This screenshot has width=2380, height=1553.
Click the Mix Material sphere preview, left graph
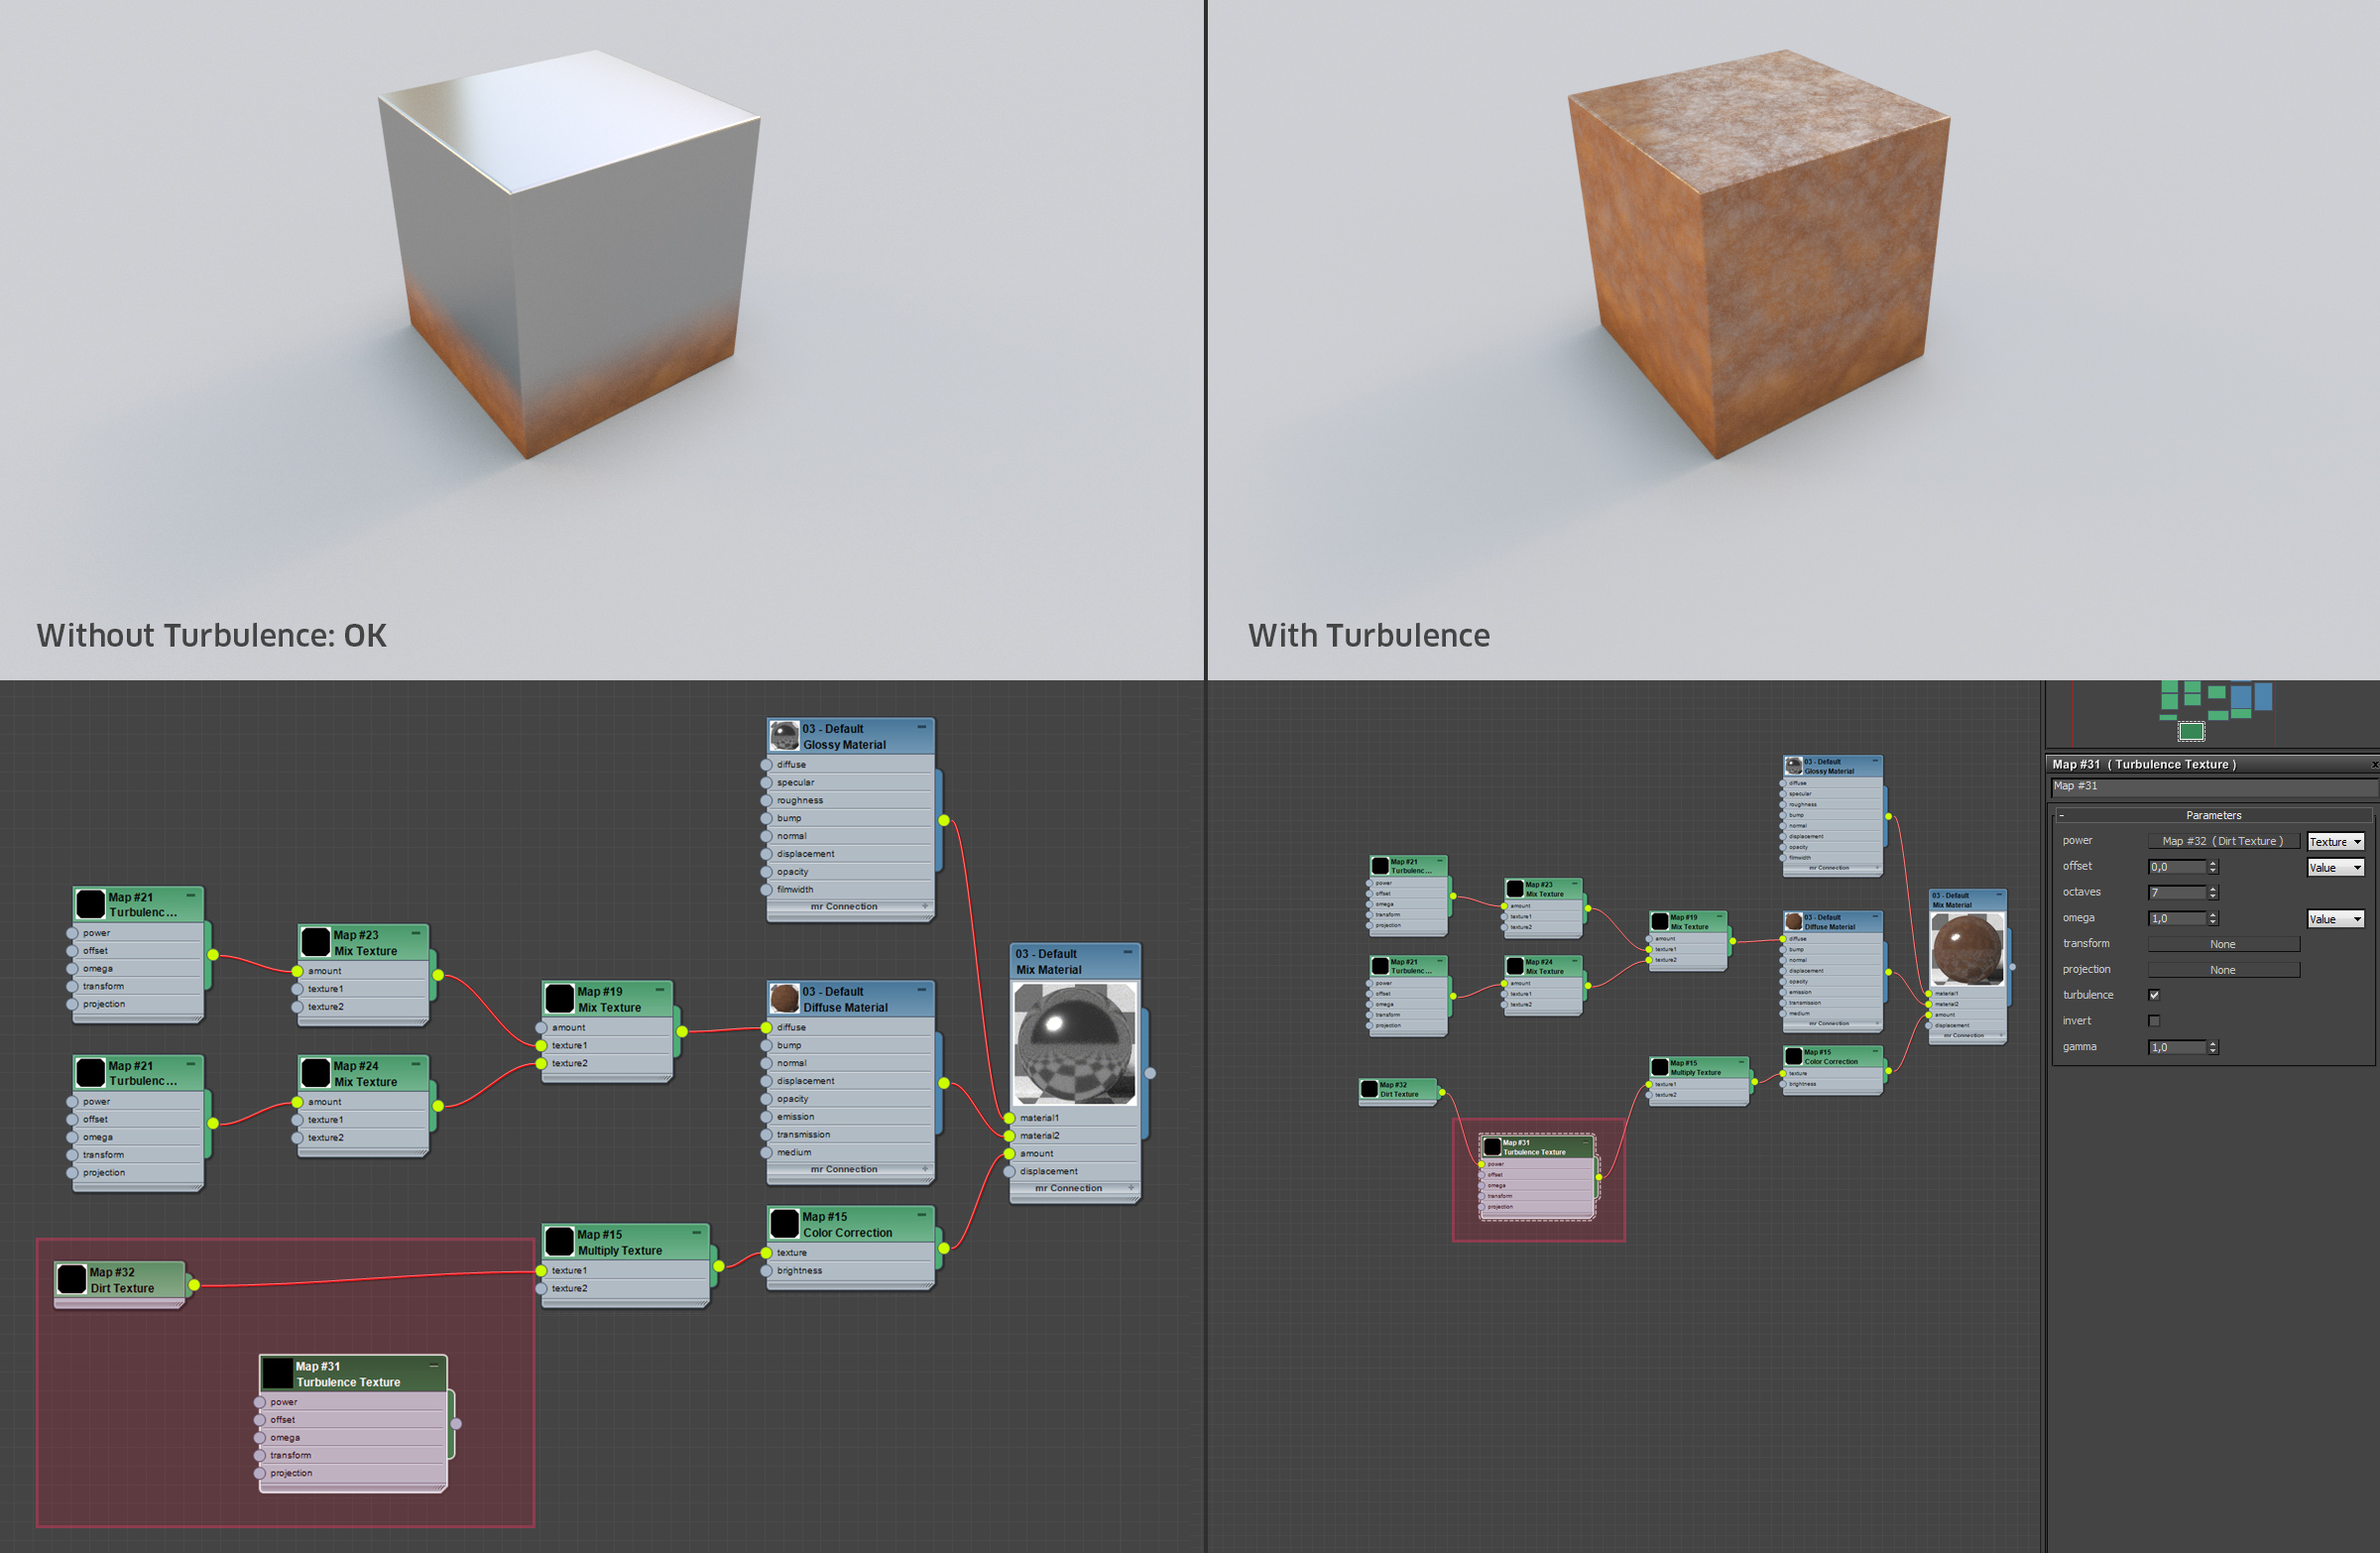click(1075, 1043)
